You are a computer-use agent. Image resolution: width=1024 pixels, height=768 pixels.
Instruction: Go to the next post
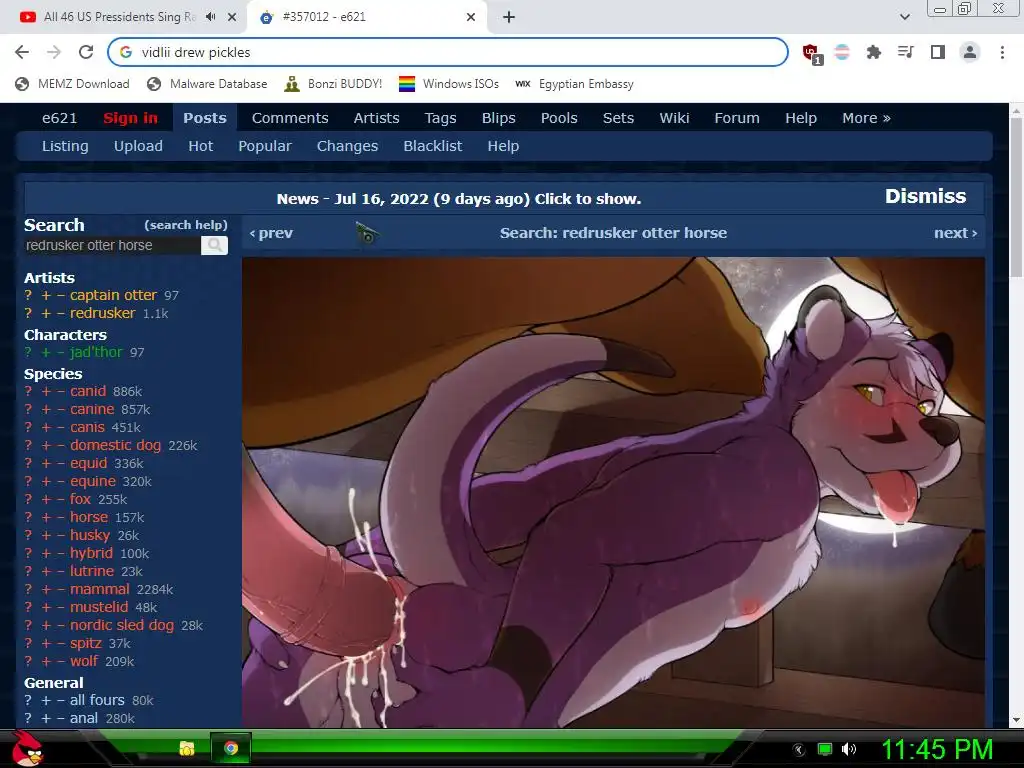(955, 233)
